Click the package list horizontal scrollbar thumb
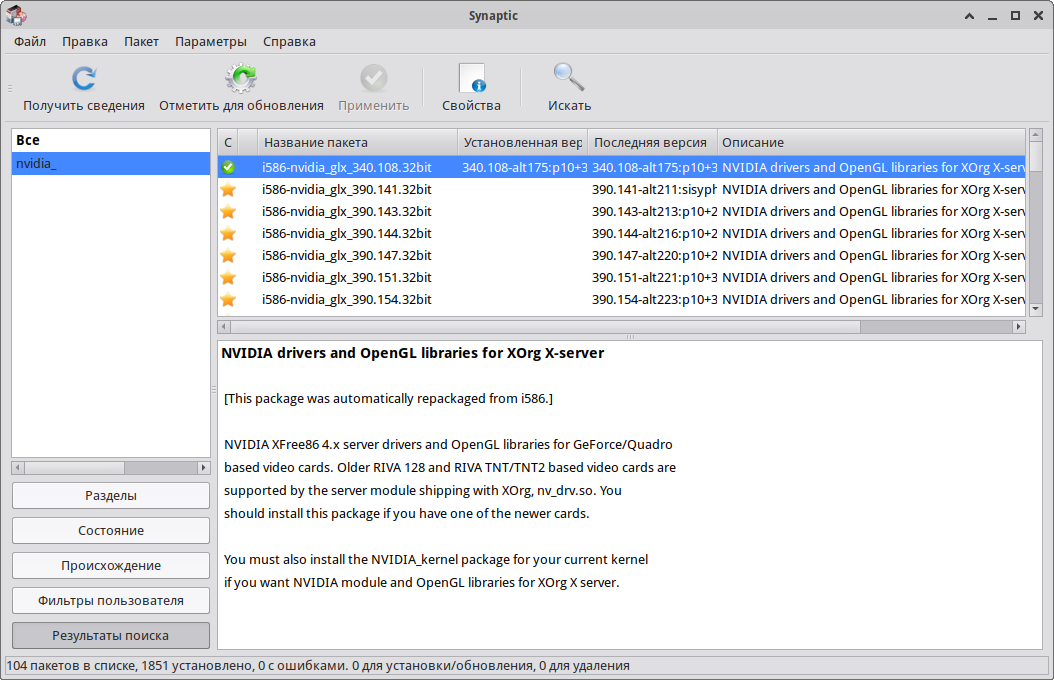Viewport: 1054px width, 680px height. (546, 326)
